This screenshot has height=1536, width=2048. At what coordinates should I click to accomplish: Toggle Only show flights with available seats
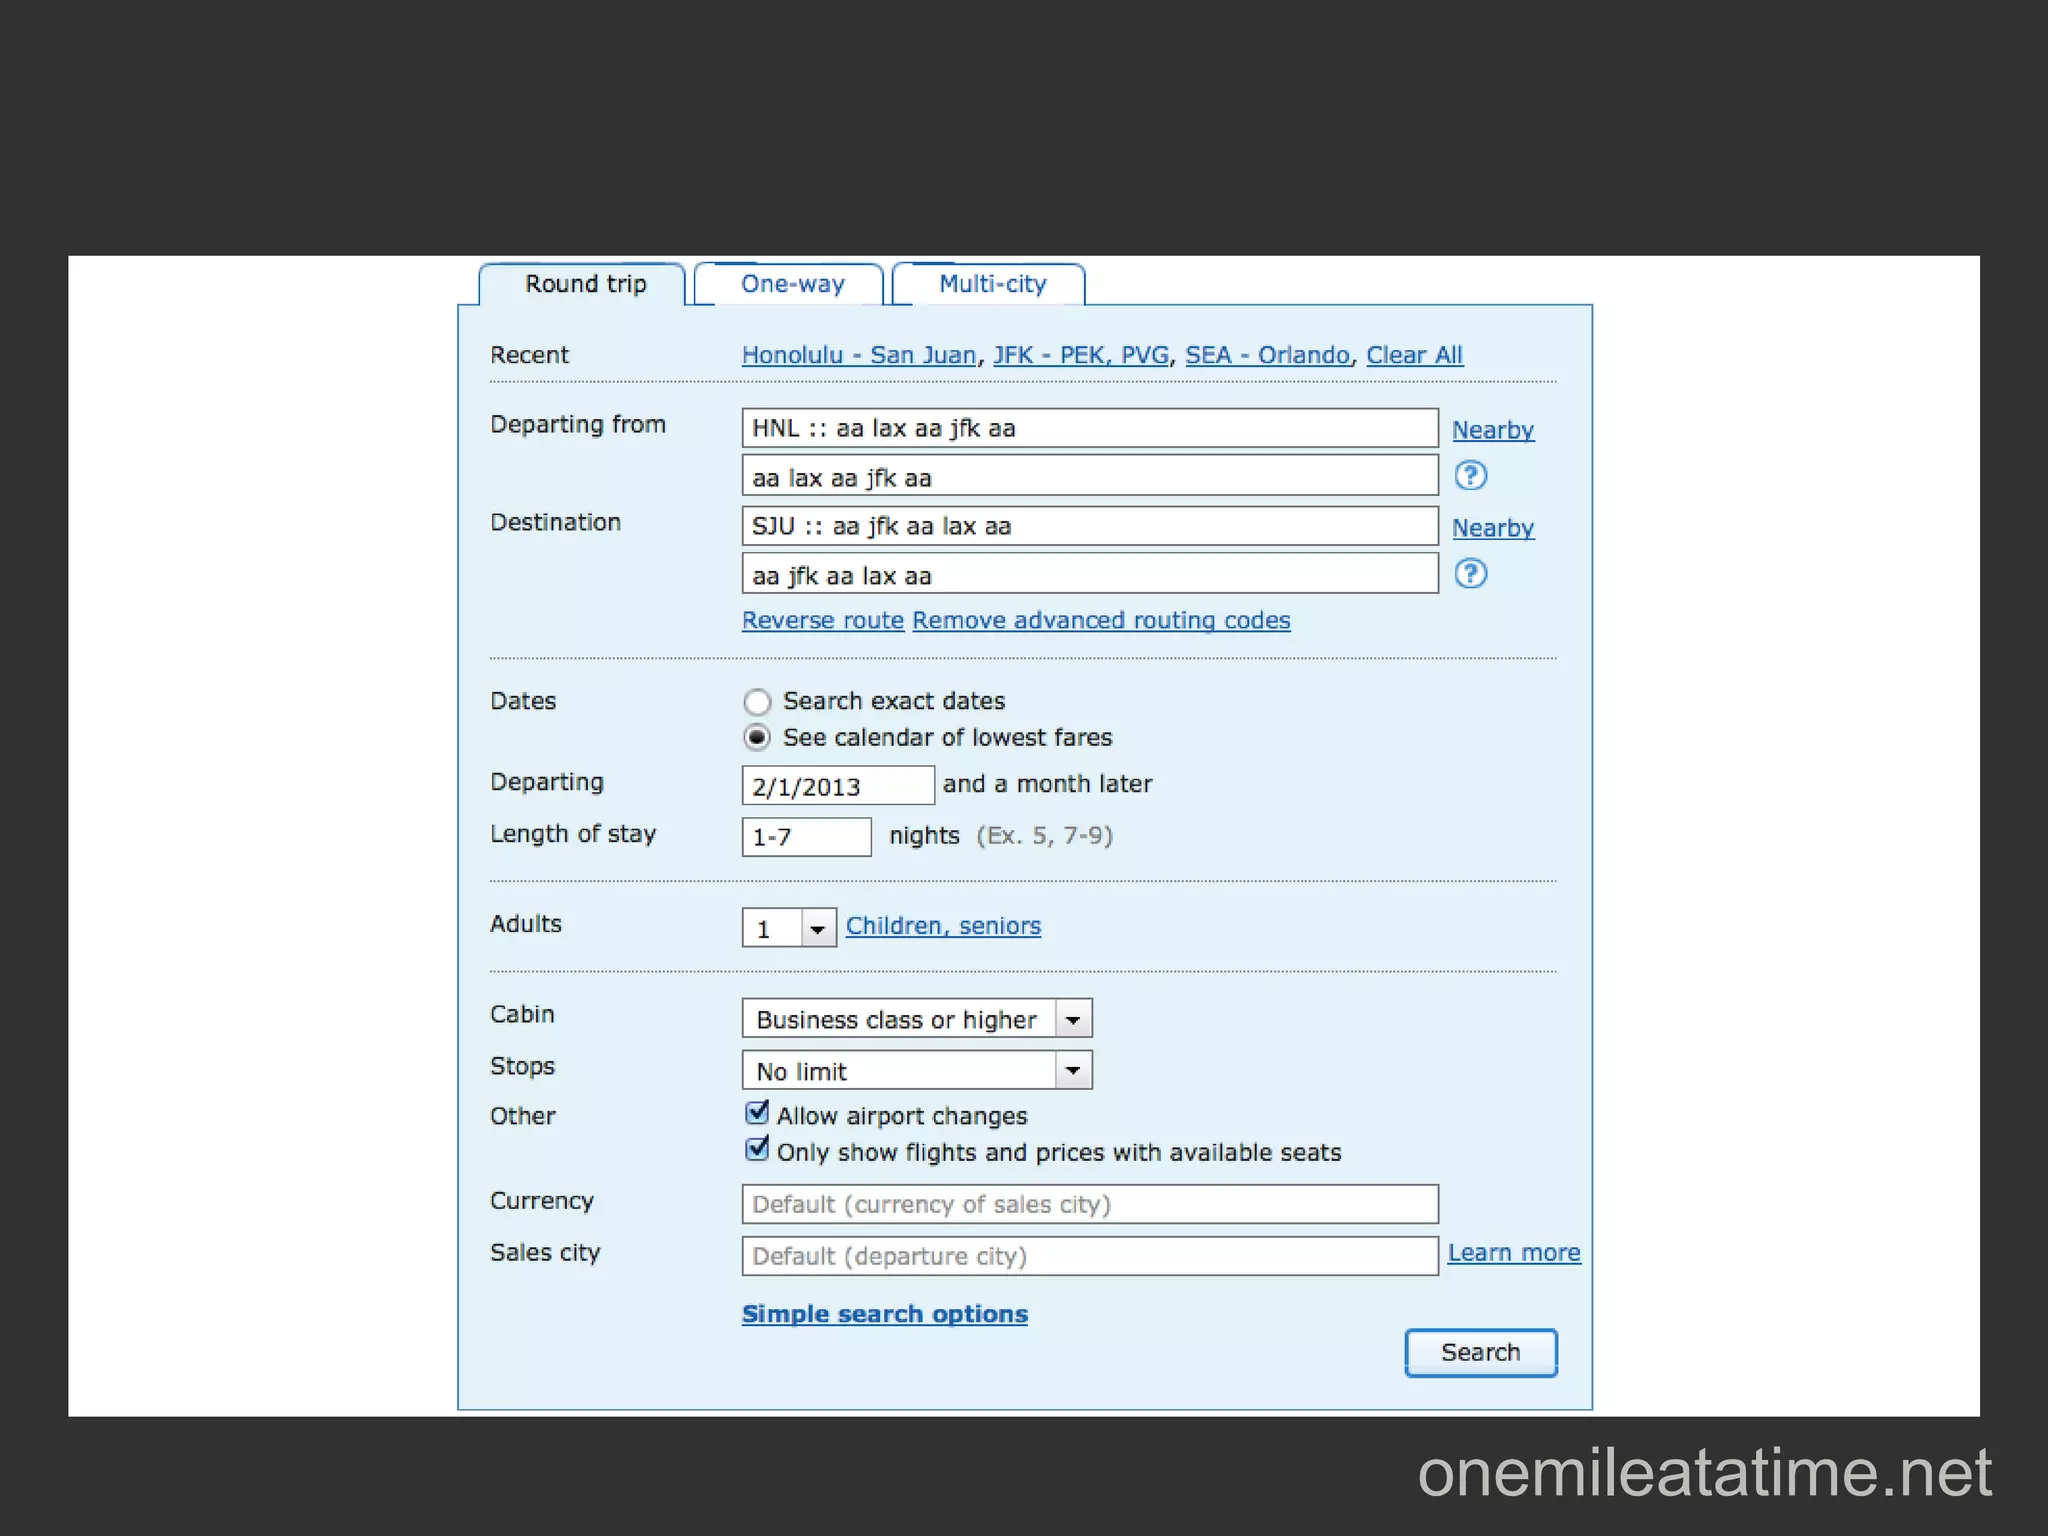coord(757,1150)
